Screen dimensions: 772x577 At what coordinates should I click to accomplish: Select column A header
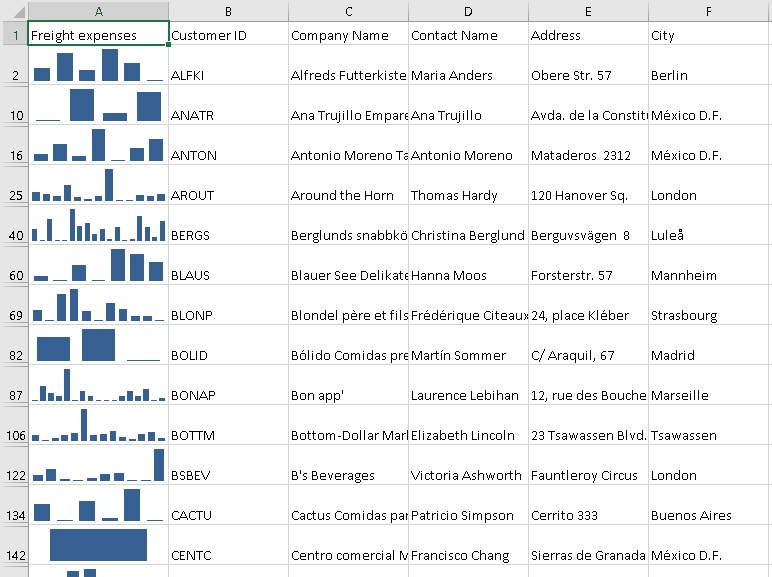[x=98, y=10]
